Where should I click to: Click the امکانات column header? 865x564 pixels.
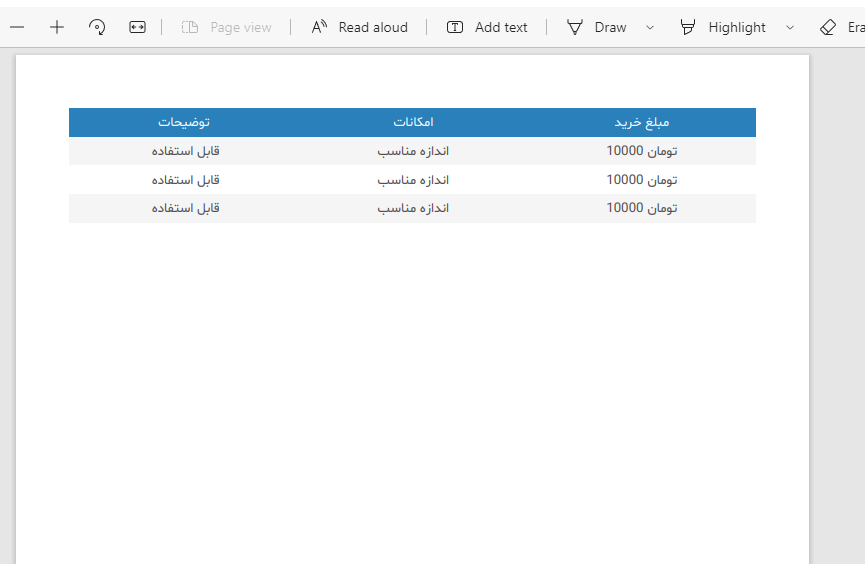click(x=413, y=122)
